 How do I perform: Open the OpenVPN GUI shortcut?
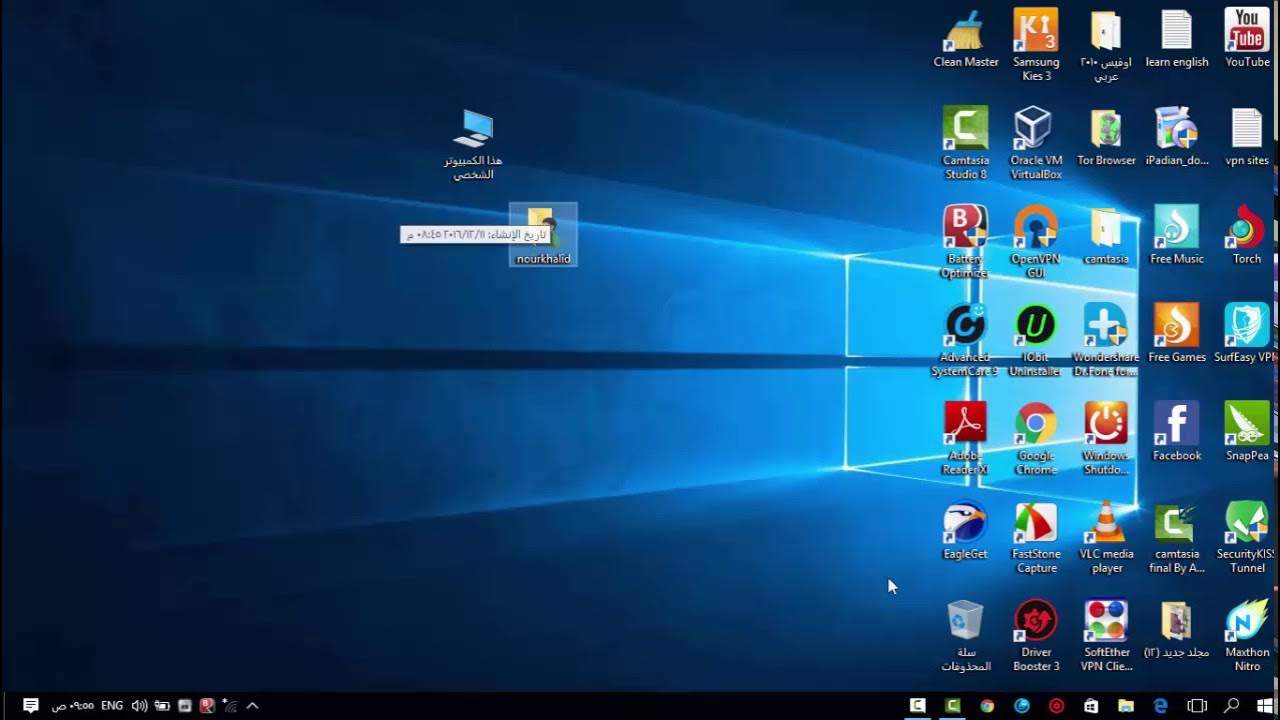point(1036,241)
